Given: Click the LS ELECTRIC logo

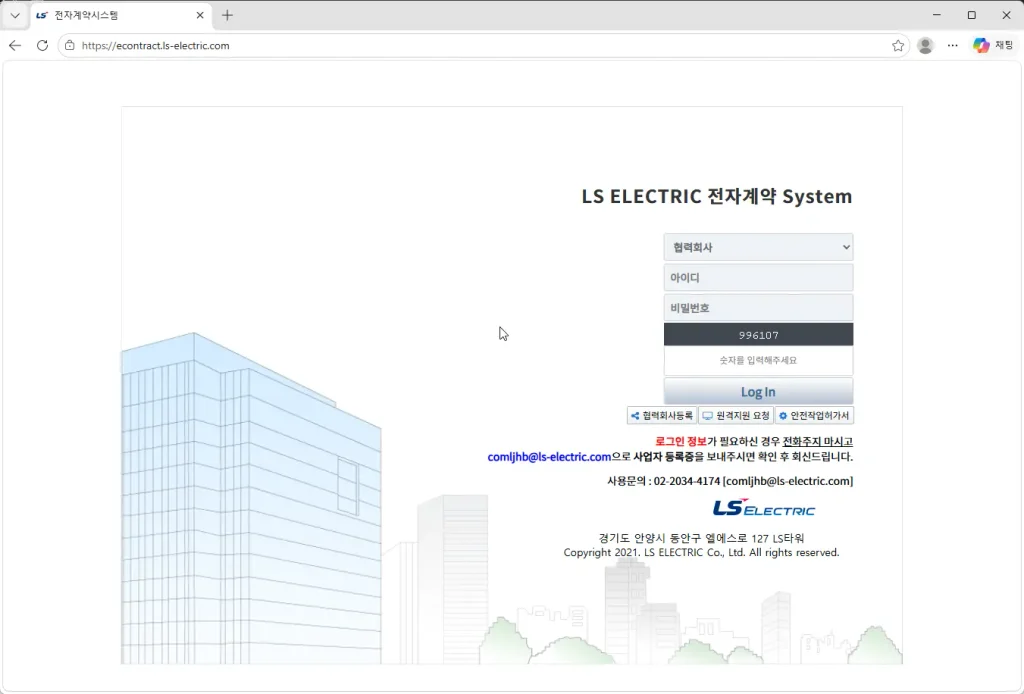Looking at the screenshot, I should tap(764, 508).
